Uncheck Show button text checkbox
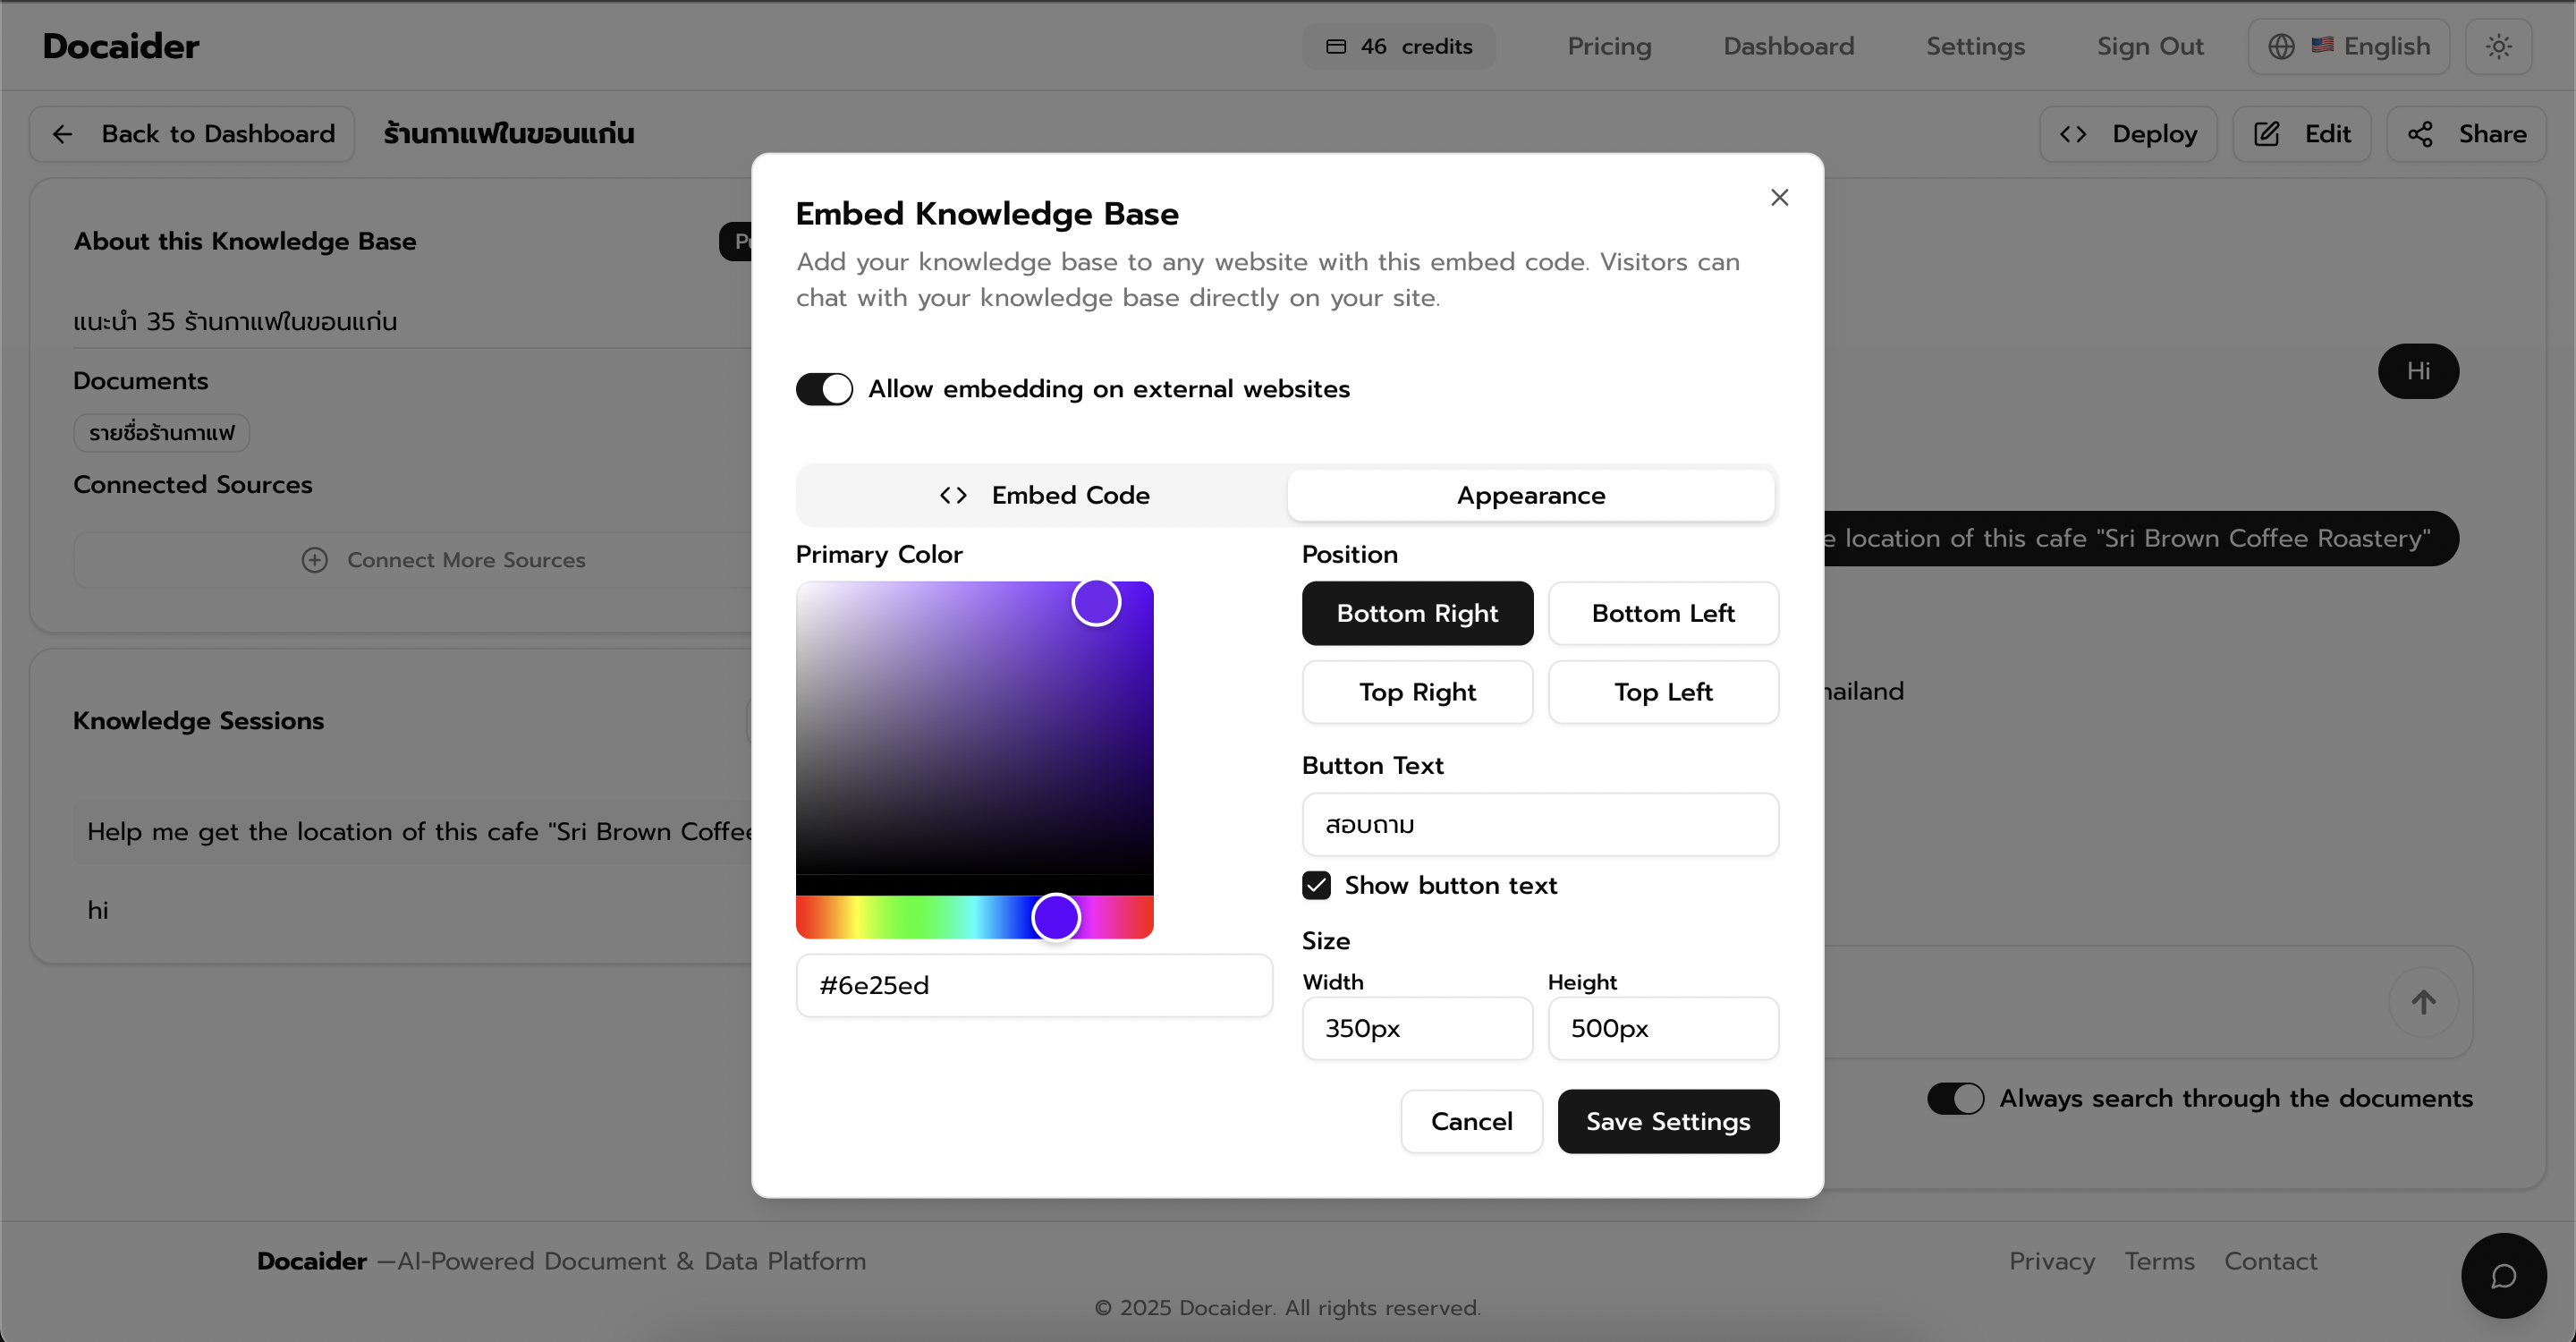This screenshot has height=1342, width=2576. click(1316, 885)
